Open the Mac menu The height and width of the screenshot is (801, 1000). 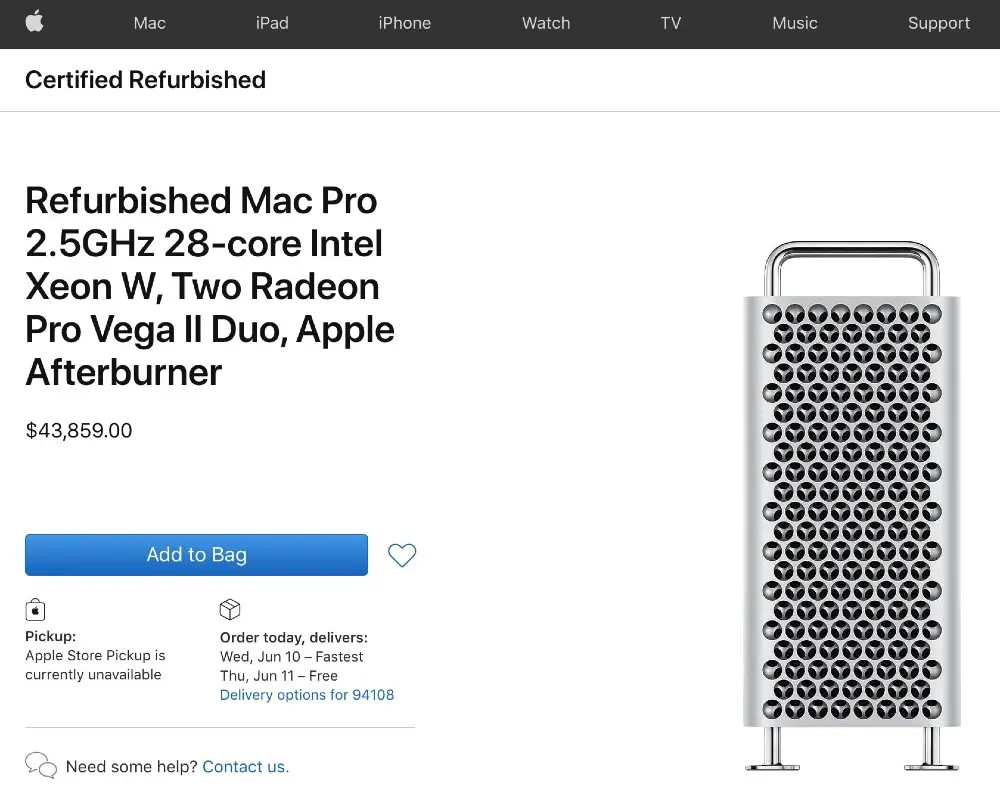coord(149,24)
